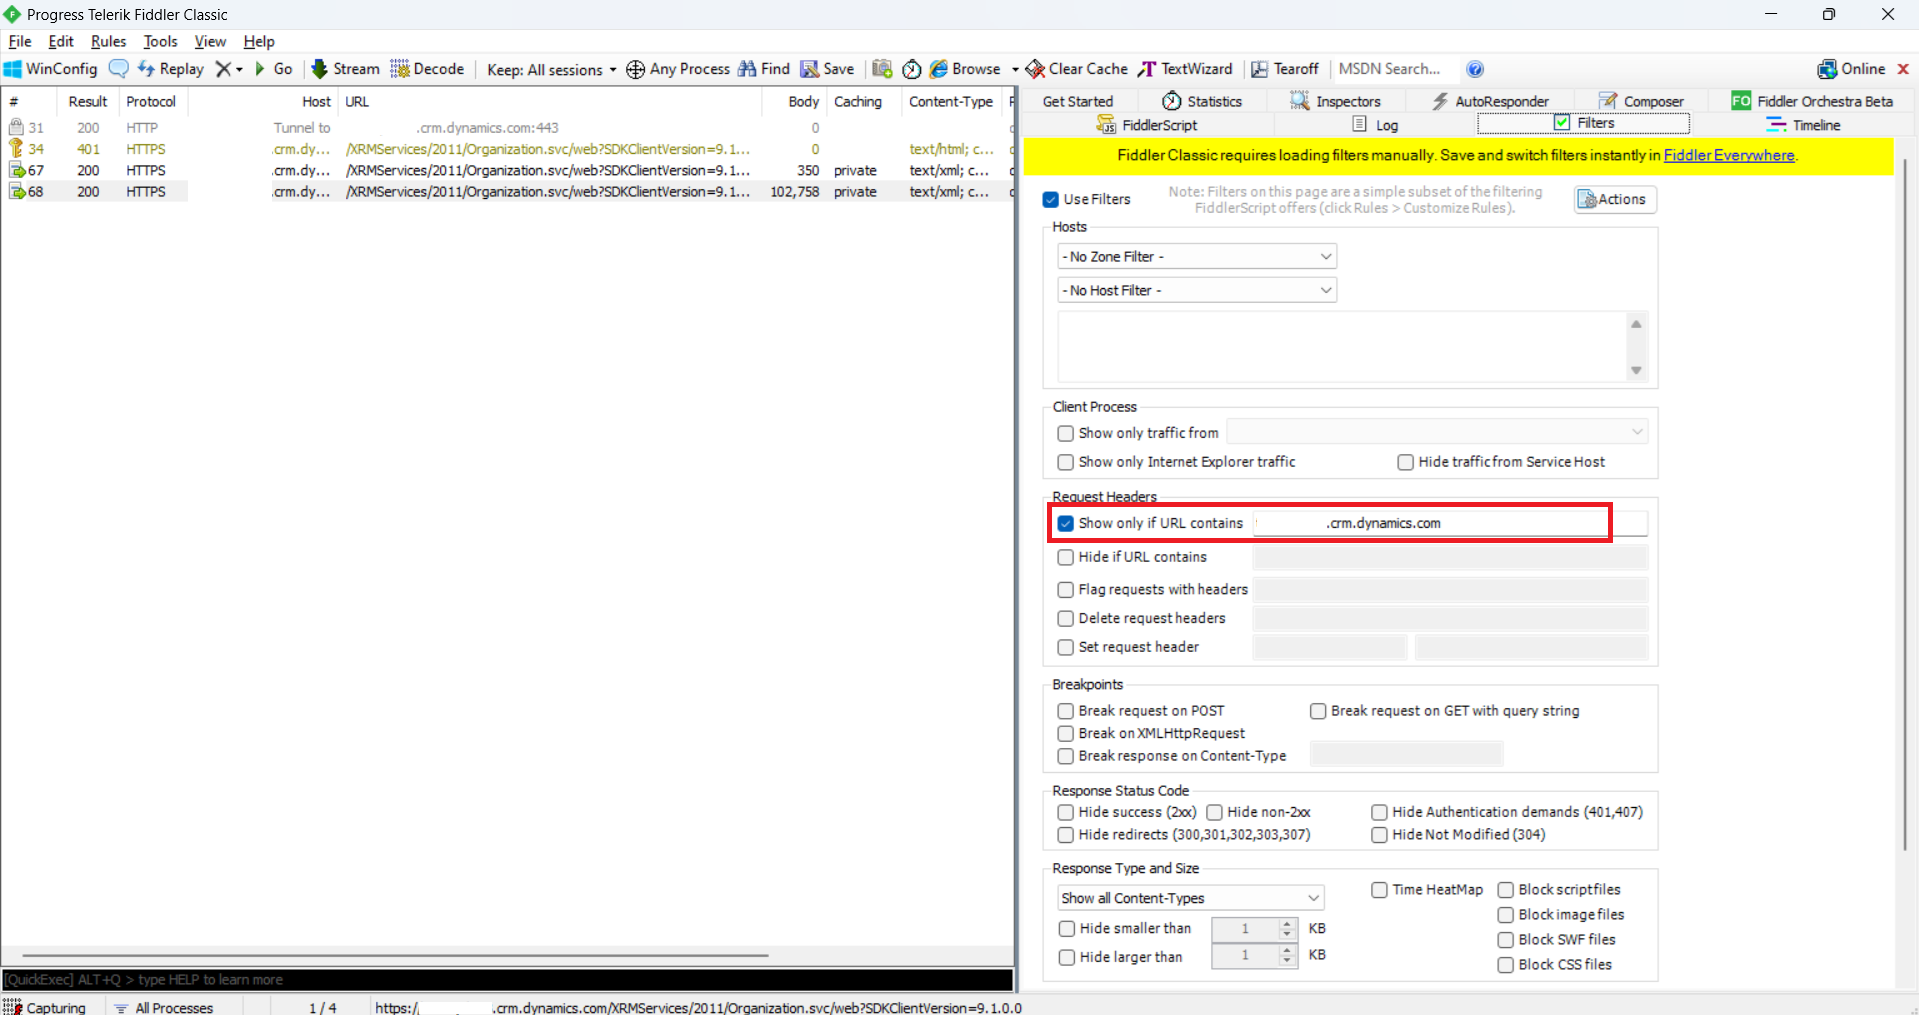
Task: Open Find sessions binoculars
Action: (764, 69)
